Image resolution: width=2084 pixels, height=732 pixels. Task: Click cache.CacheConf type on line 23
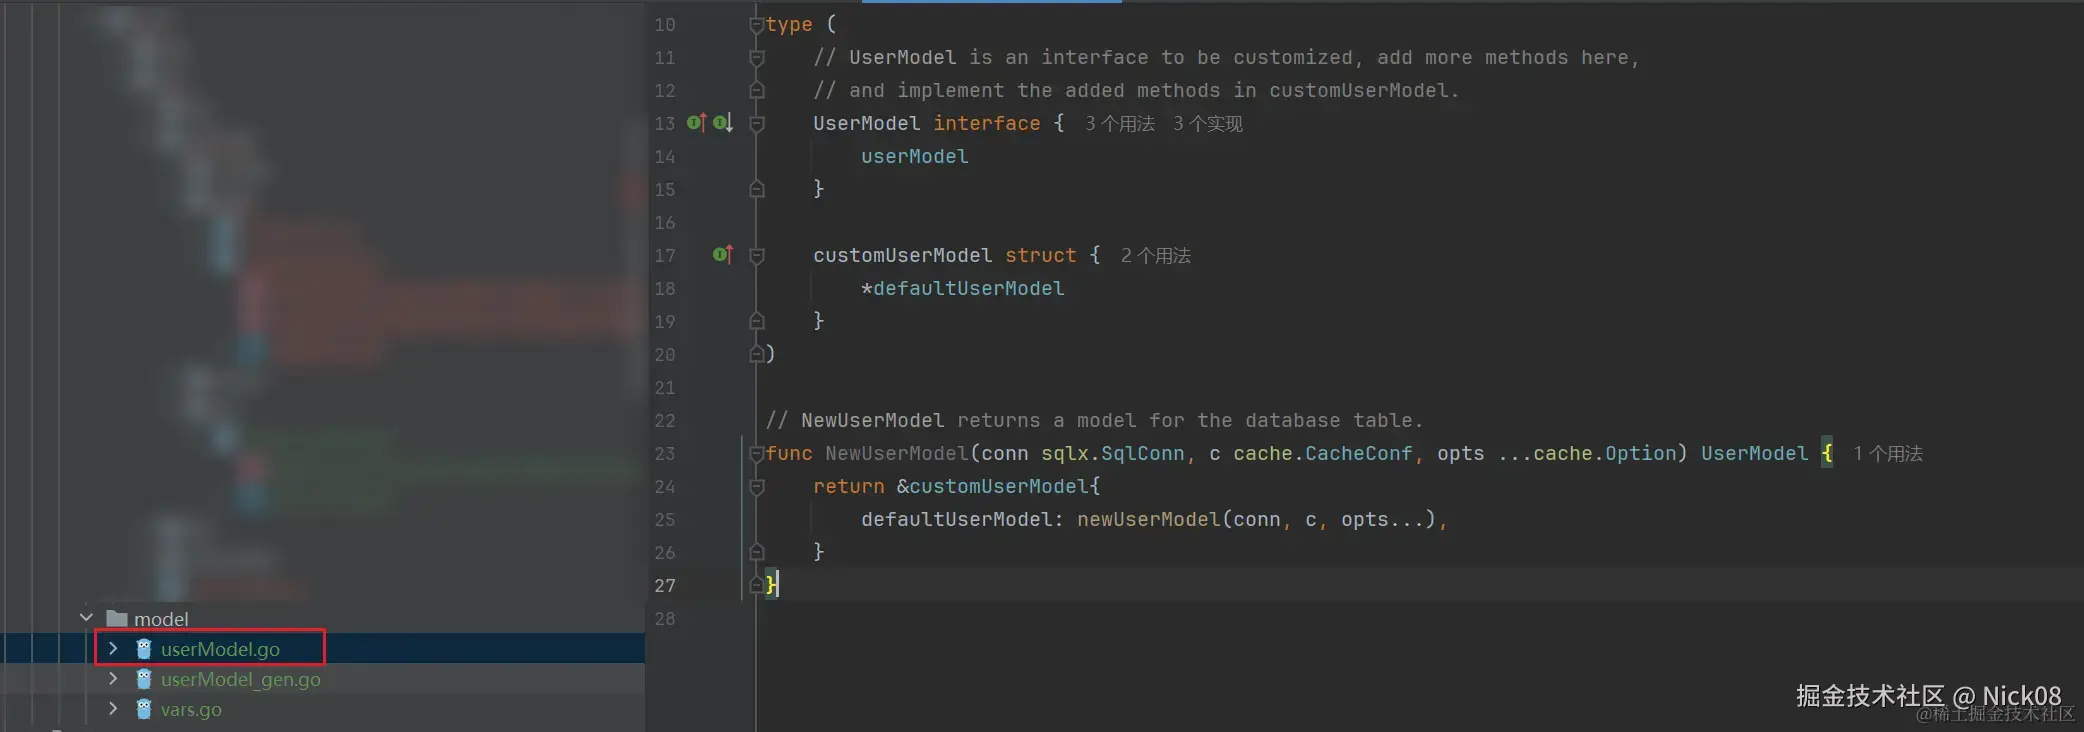tap(1323, 453)
